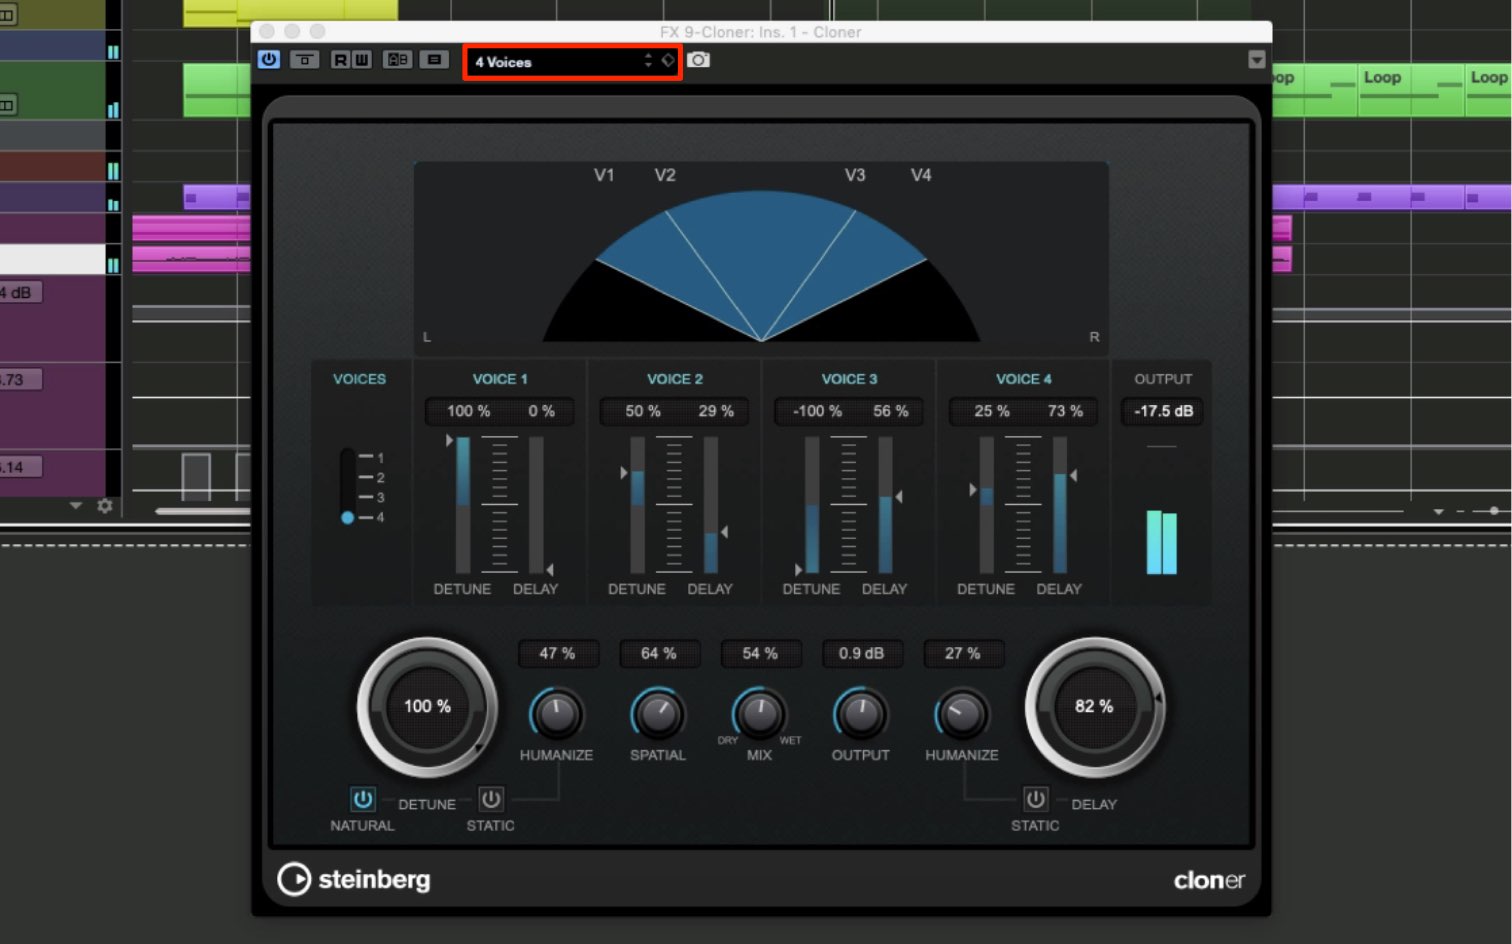Click the delay Humanize value 27 %

pos(962,653)
